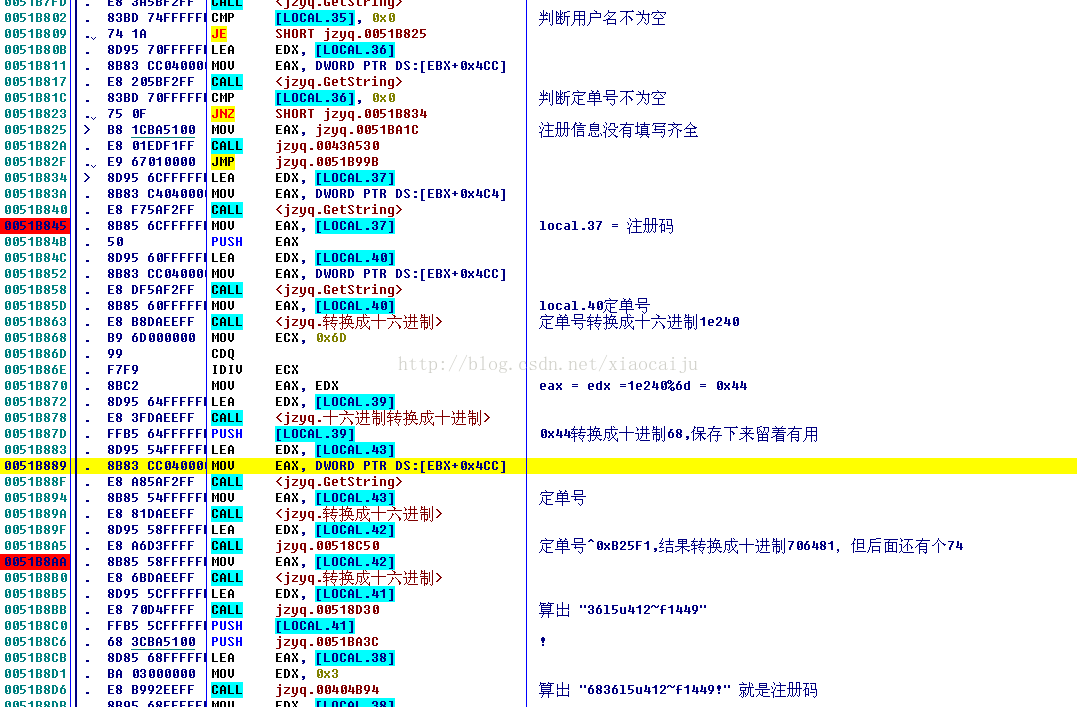Viewport: 1077px width, 707px height.
Task: Click comment 注册信息没有填写齐全
Action: point(618,130)
